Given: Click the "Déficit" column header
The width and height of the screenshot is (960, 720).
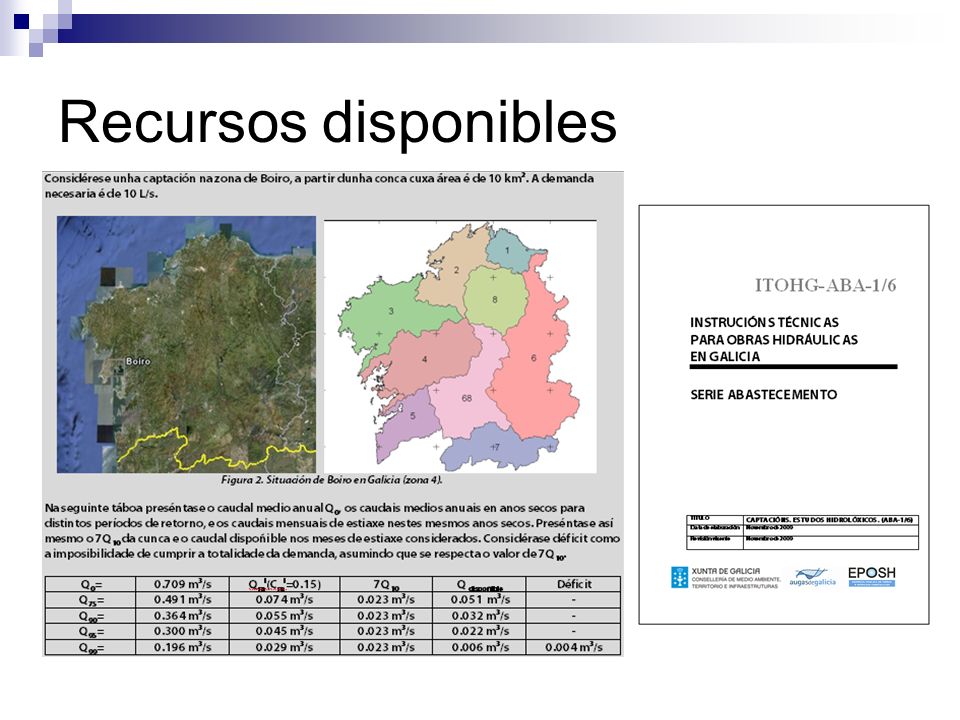Looking at the screenshot, I should point(573,584).
